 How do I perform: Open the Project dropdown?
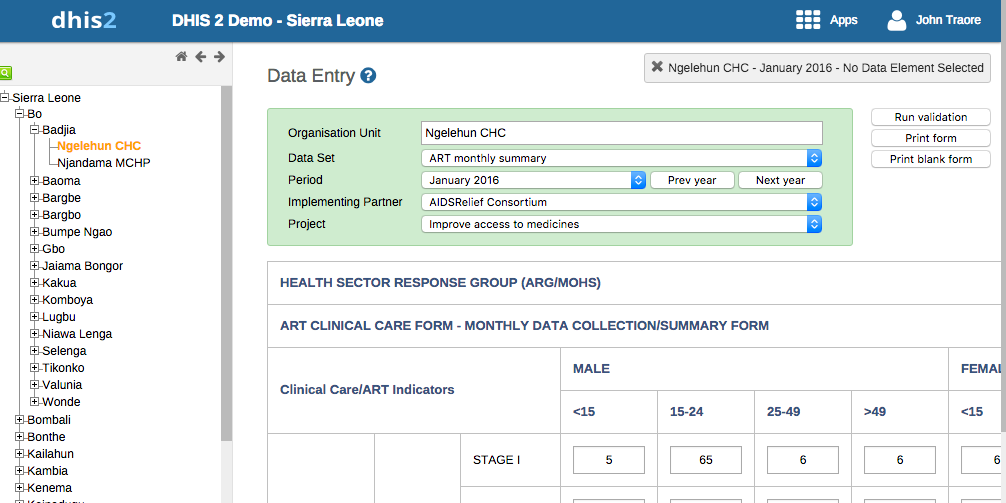pos(621,224)
